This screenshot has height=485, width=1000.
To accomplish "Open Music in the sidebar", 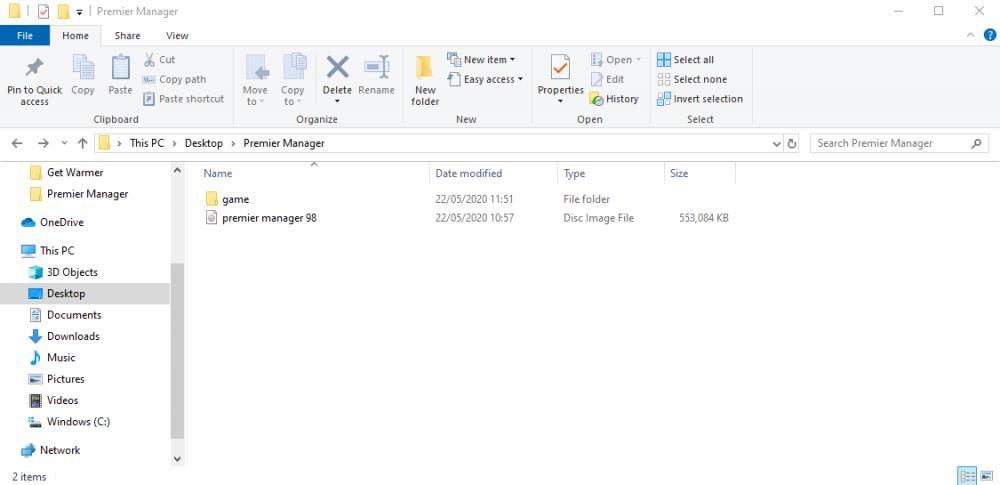I will tap(53, 357).
